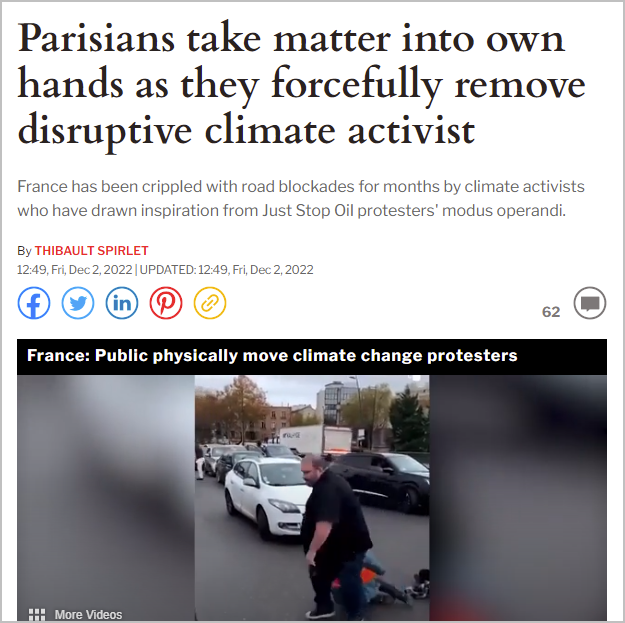Click the publication date 12:49 Dec 2
This screenshot has height=623, width=625.
[x=75, y=270]
